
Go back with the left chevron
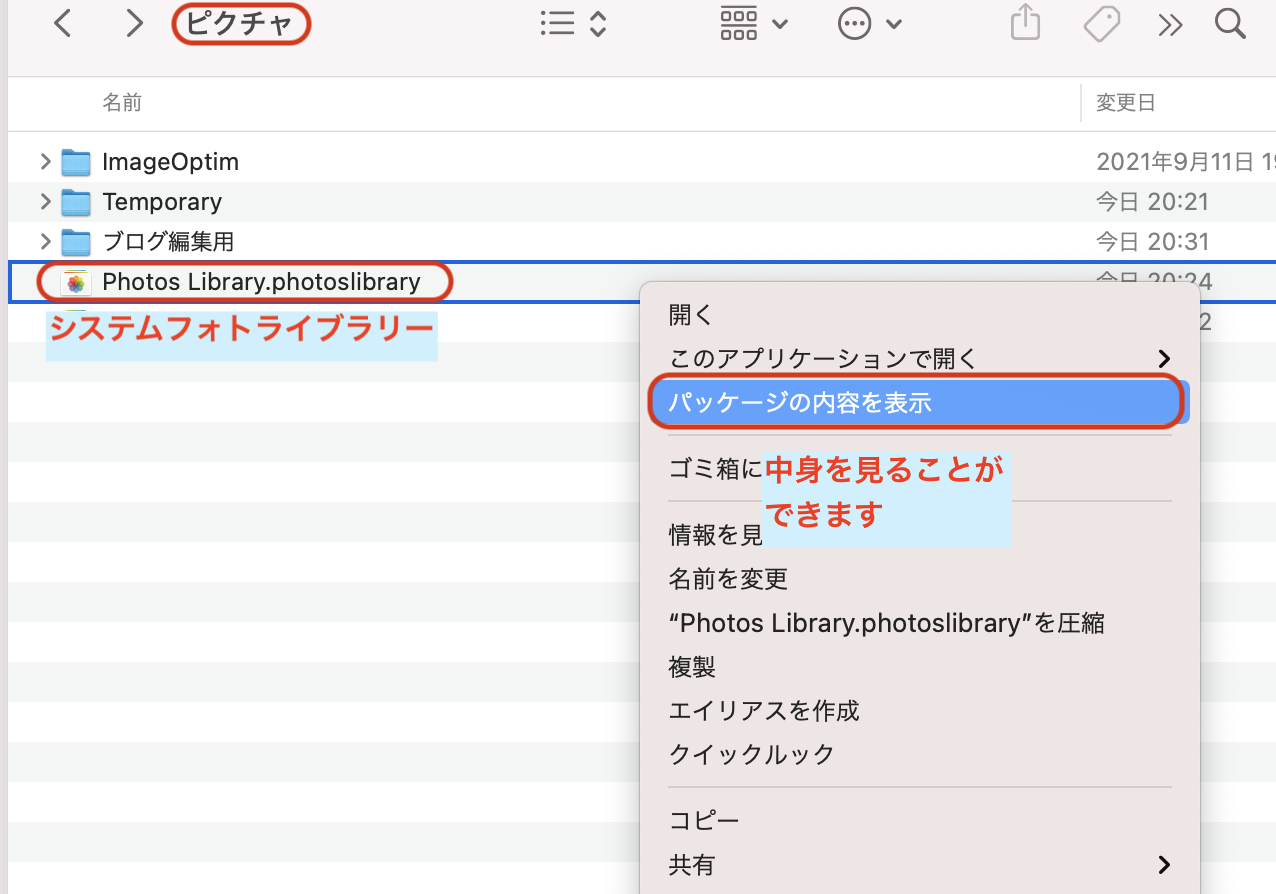62,24
